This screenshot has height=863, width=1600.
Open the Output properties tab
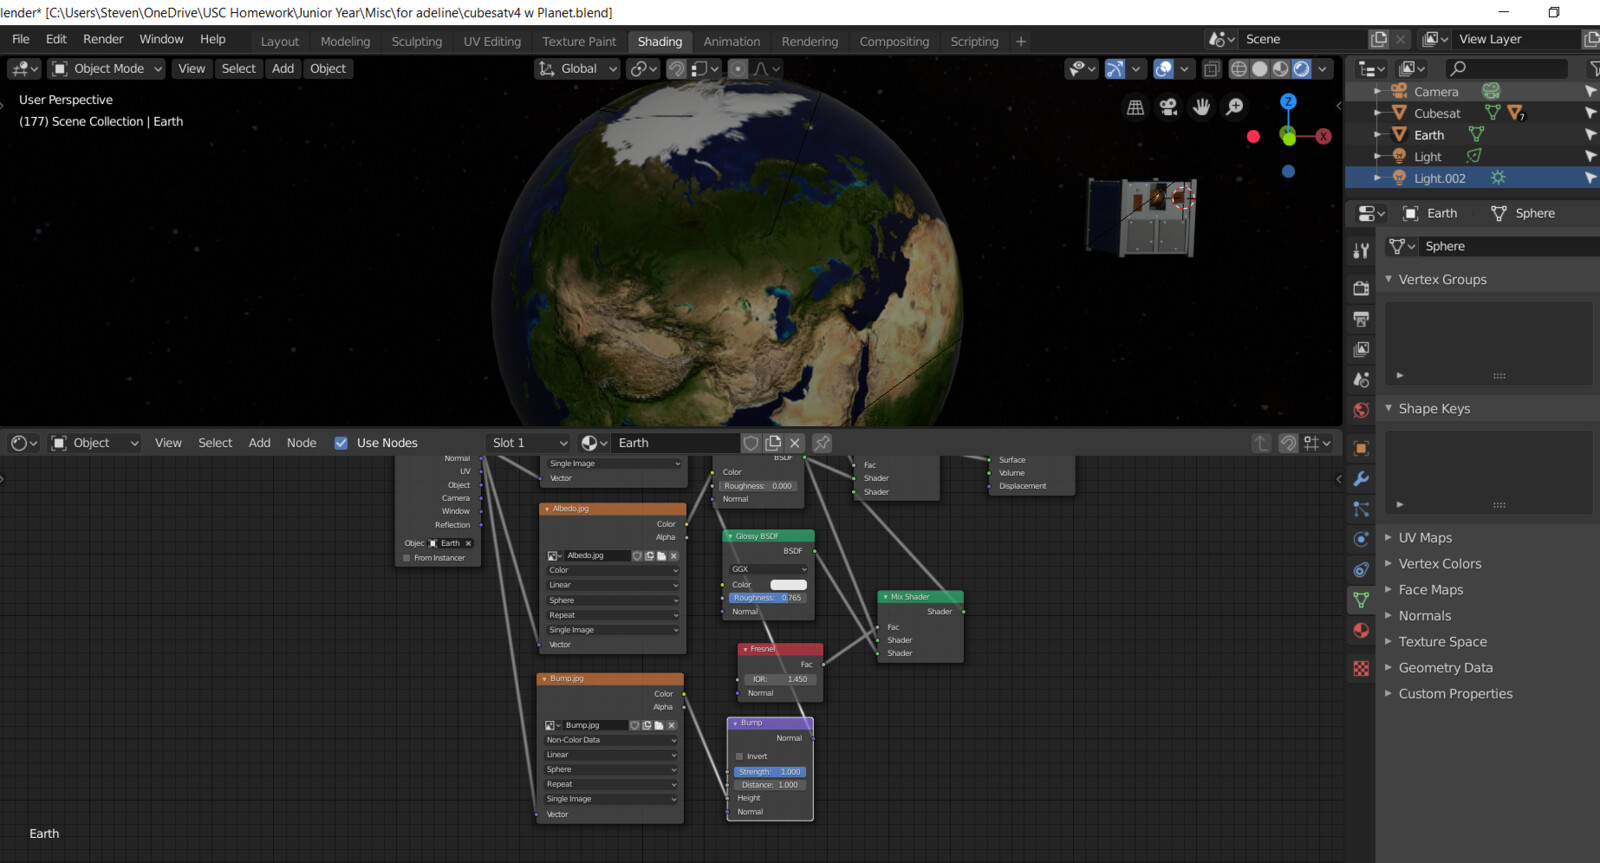tap(1361, 319)
